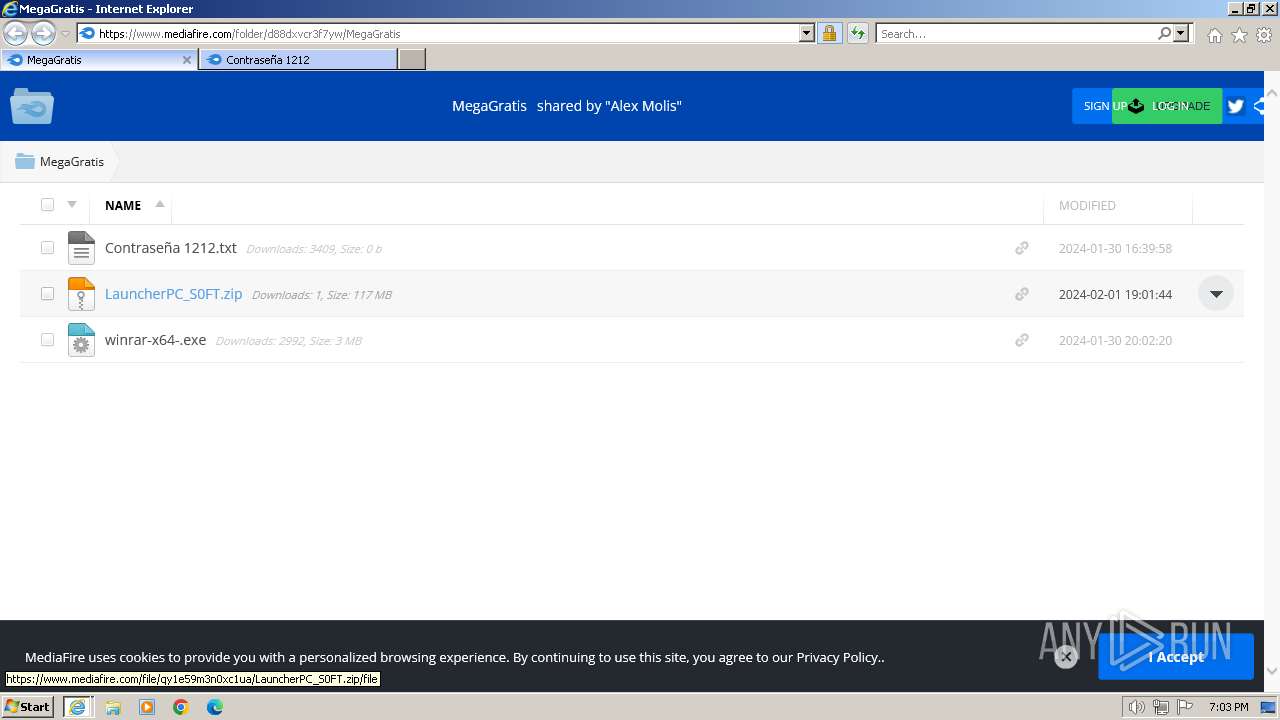Click the taskbar clock 7:03 PM

[1229, 707]
